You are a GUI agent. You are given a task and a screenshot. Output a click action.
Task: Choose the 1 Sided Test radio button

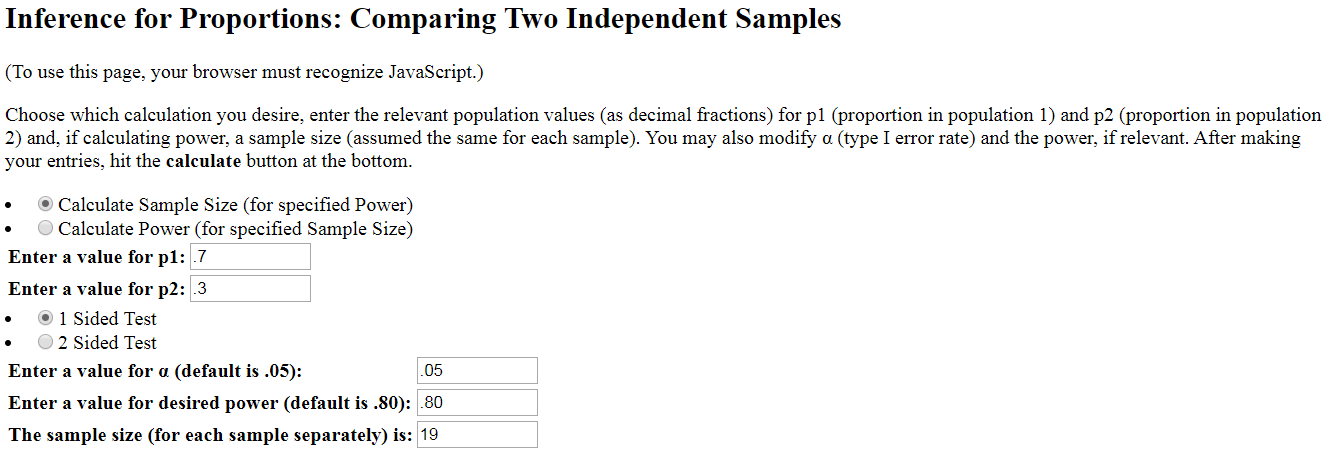point(45,318)
